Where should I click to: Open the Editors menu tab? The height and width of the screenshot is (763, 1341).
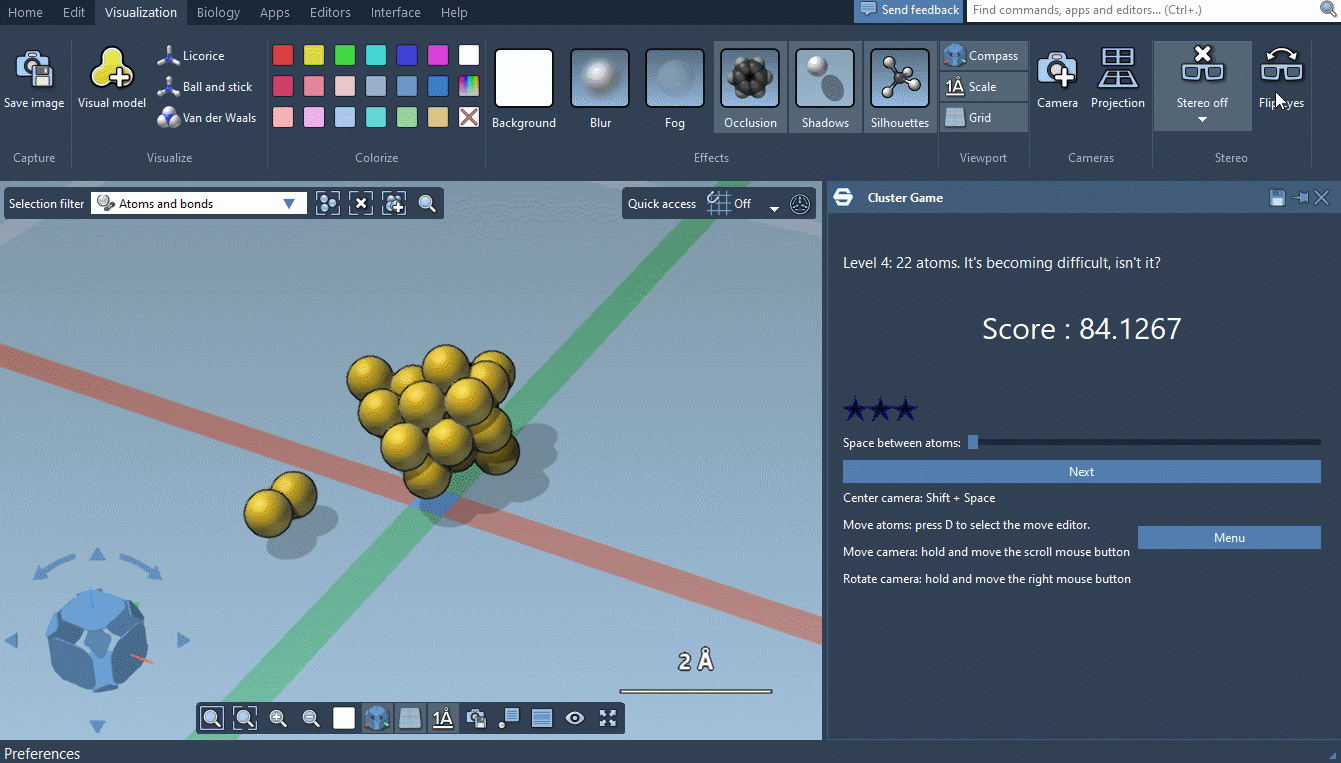[x=330, y=12]
